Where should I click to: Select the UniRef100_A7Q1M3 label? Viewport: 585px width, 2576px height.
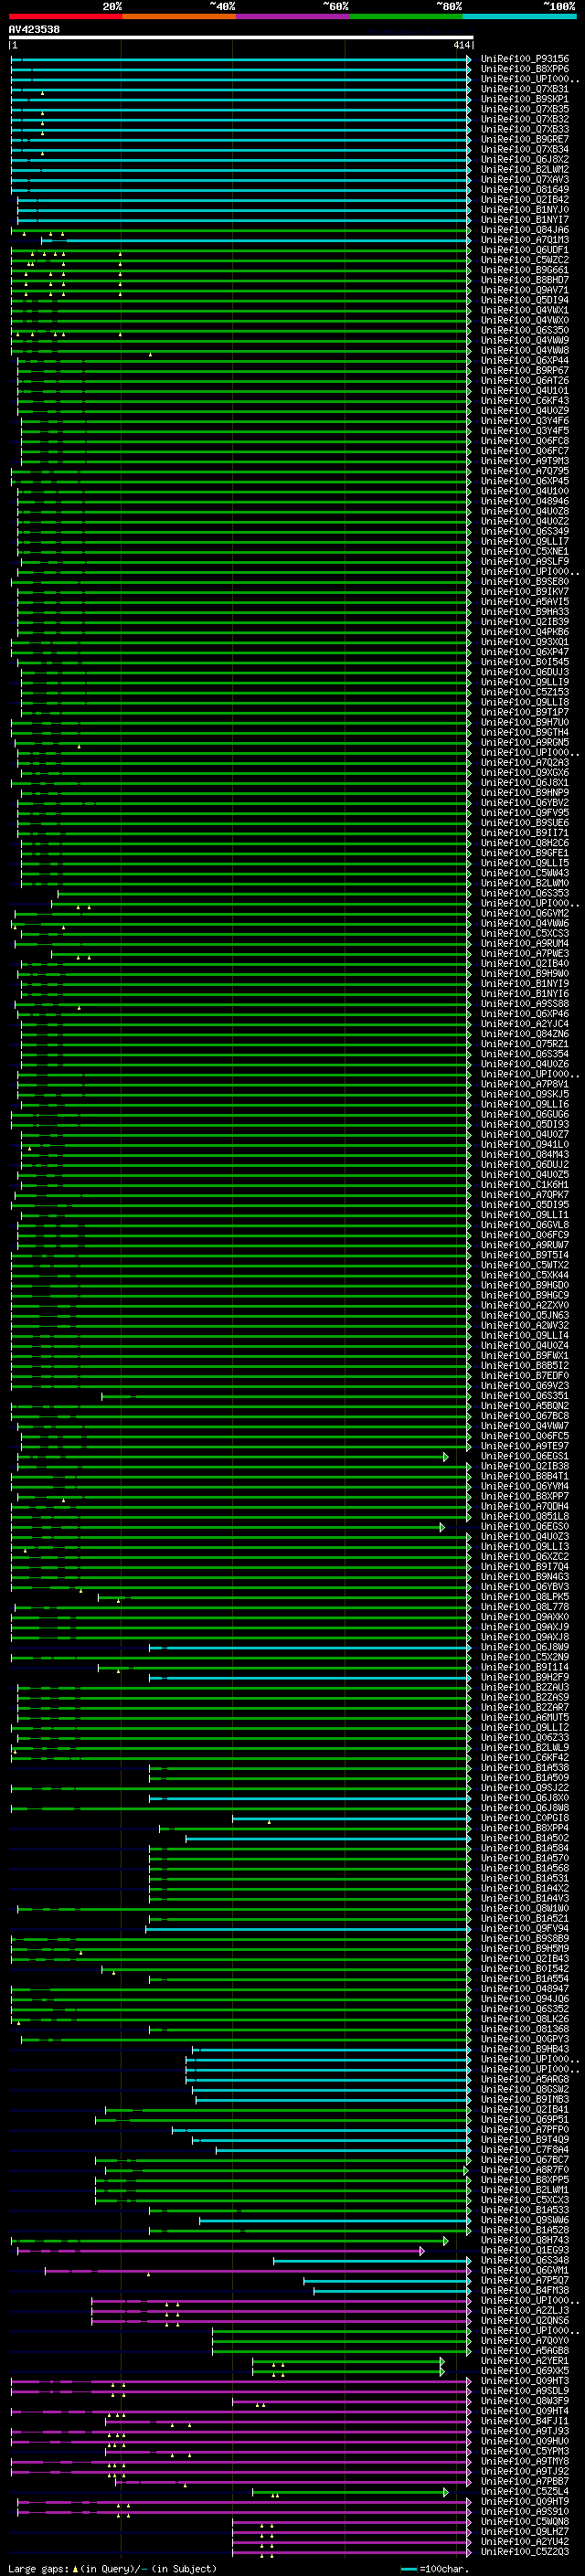click(524, 241)
